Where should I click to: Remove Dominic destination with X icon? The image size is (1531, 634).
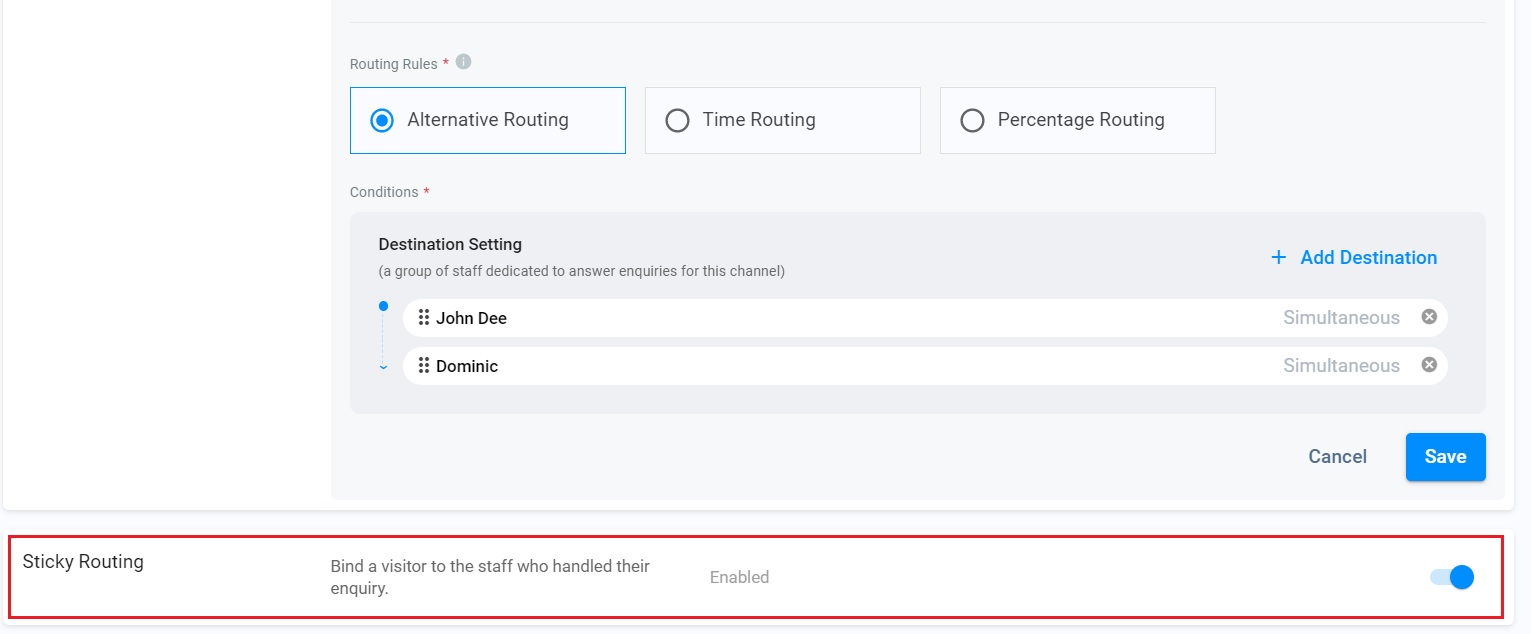1429,365
